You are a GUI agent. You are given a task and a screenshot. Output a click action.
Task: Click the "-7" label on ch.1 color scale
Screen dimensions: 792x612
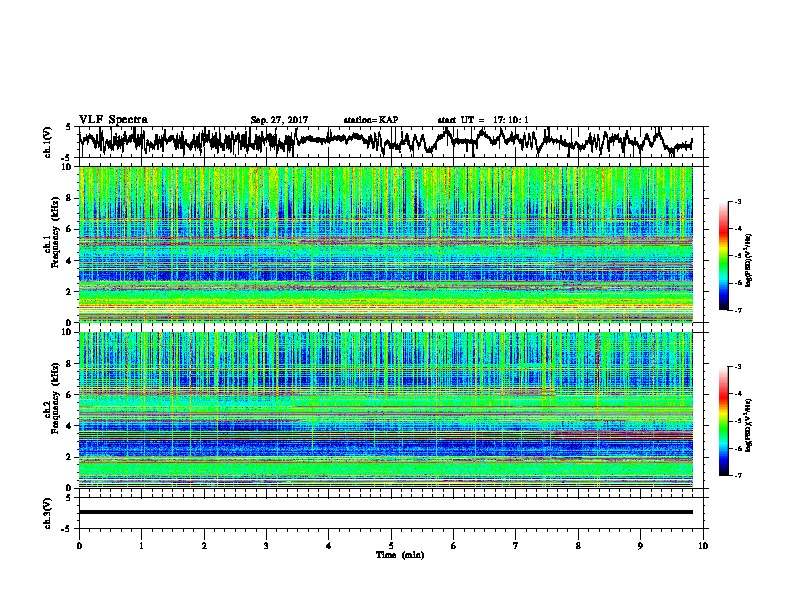pos(737,310)
